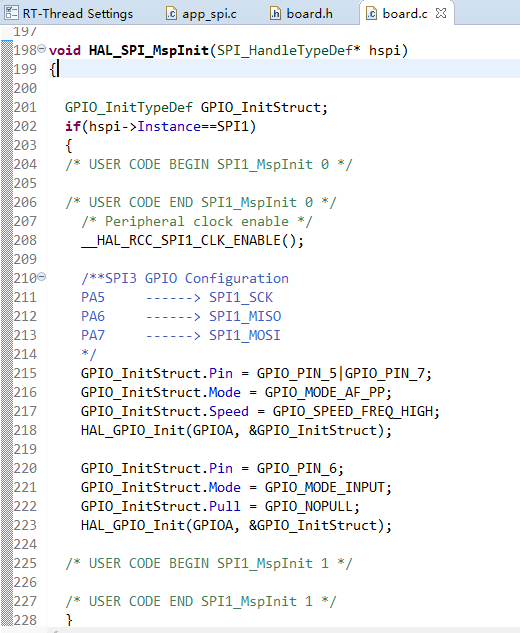Click the empty line 219
Screen dimensions: 520x633
tap(283, 449)
